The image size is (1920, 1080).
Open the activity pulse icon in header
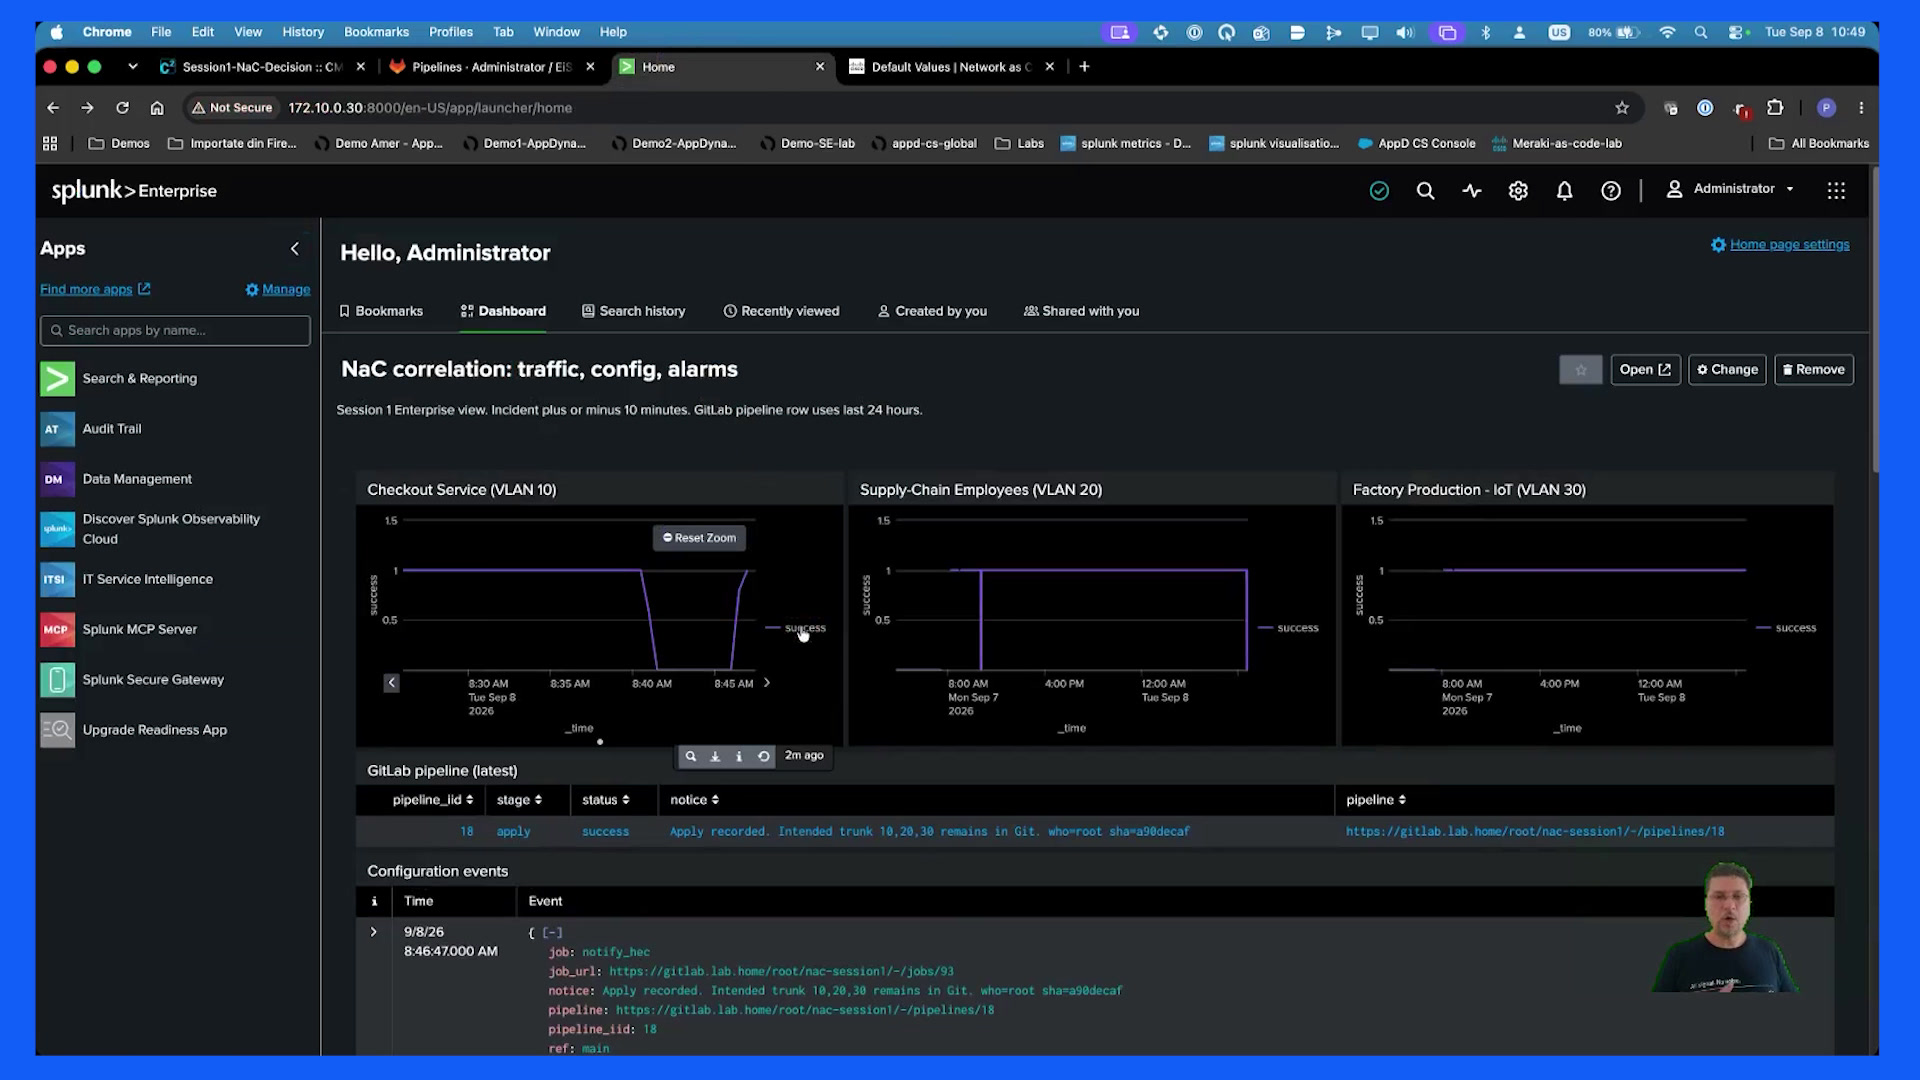click(x=1472, y=190)
